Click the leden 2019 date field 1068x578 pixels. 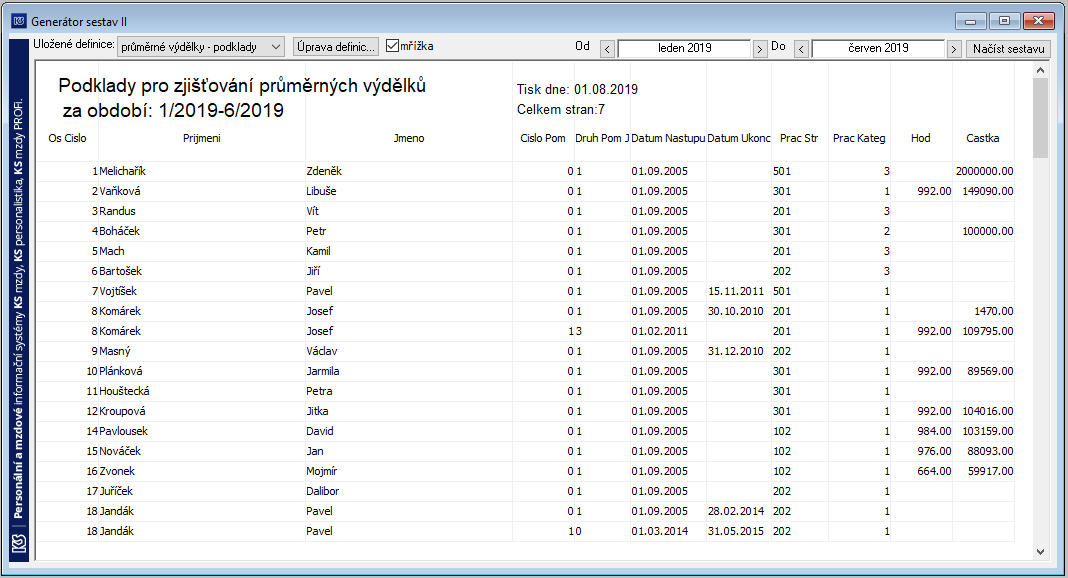(x=684, y=48)
